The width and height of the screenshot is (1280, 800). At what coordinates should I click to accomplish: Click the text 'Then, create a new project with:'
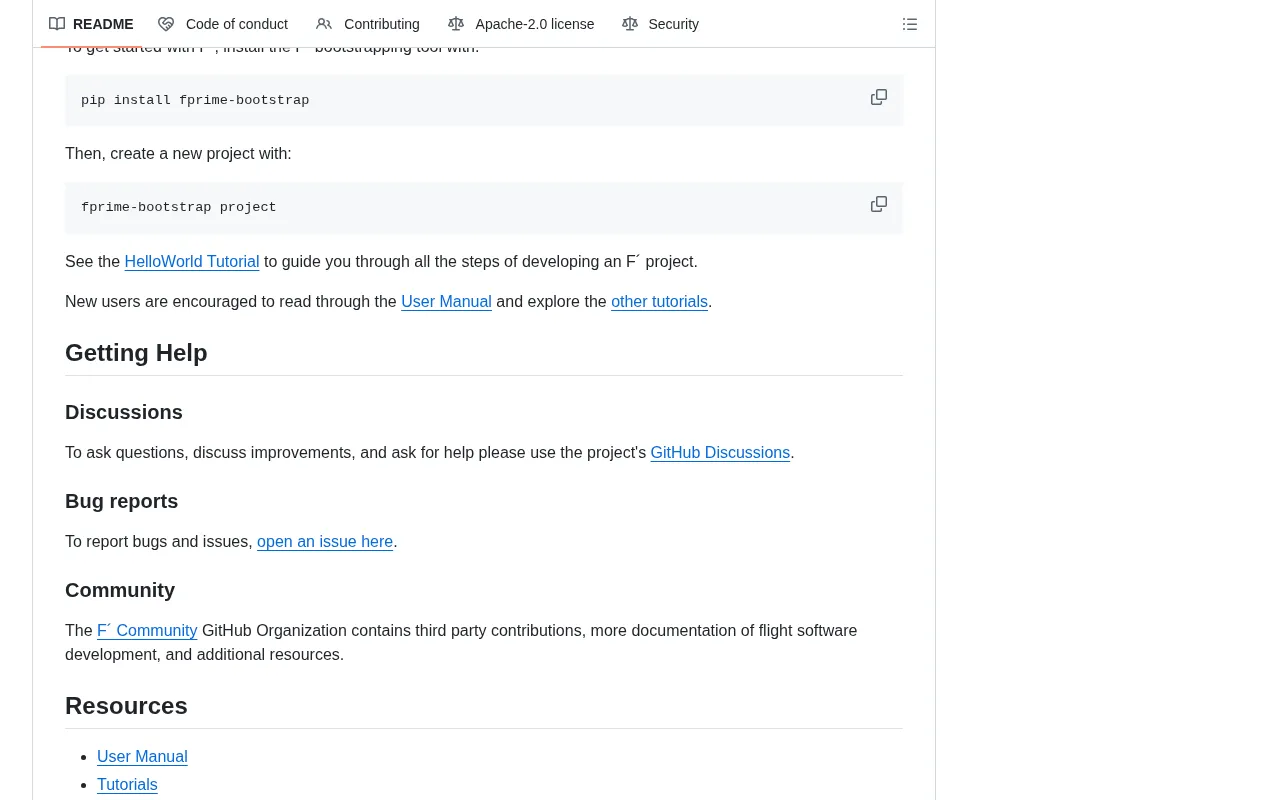178,154
